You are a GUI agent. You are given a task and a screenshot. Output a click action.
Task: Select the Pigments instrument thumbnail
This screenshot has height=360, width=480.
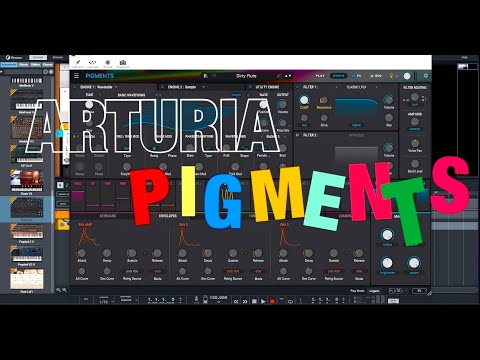click(x=27, y=208)
